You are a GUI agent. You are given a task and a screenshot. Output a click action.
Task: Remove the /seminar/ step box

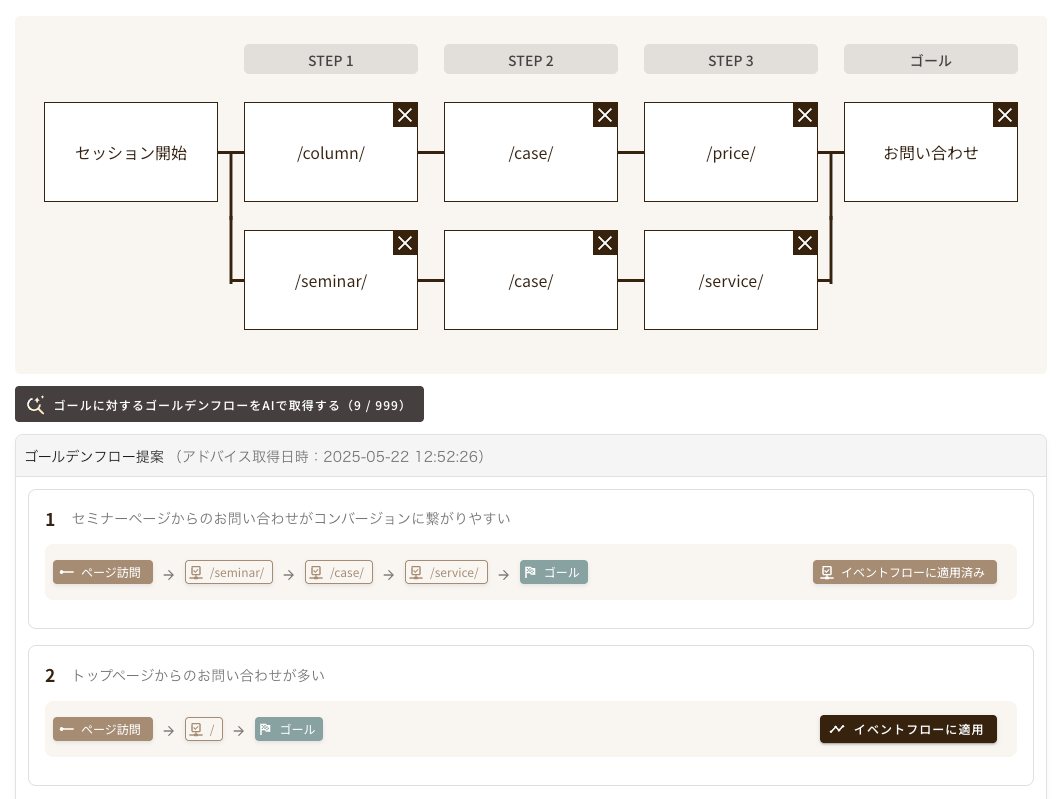[405, 243]
